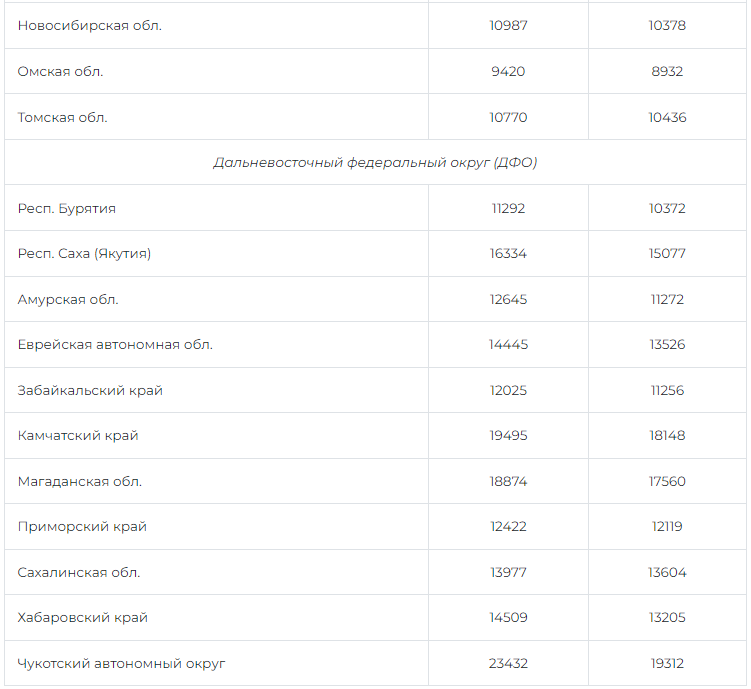Select the Чукотский автономный округ row label
The image size is (751, 689).
point(122,664)
